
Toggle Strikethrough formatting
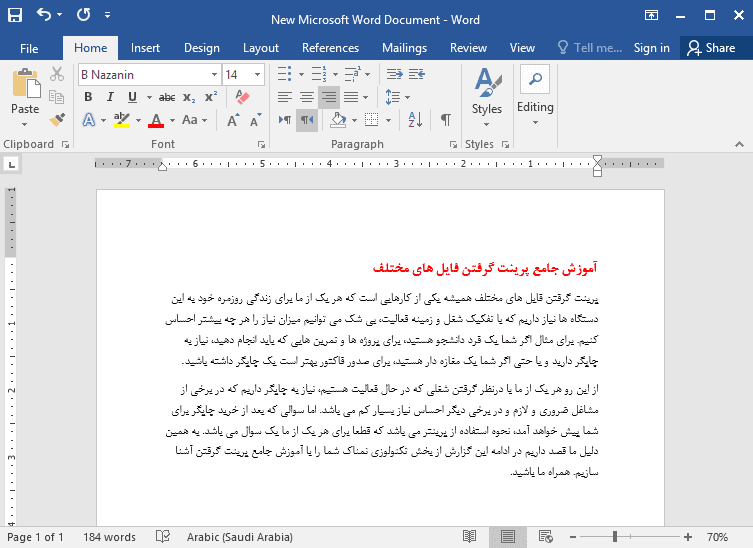coord(167,97)
